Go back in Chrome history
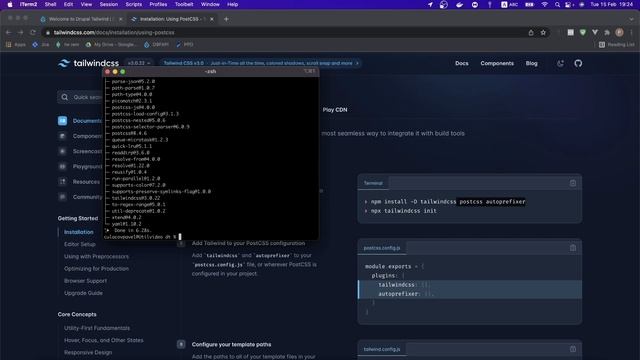Image resolution: width=640 pixels, height=360 pixels. click(x=9, y=32)
